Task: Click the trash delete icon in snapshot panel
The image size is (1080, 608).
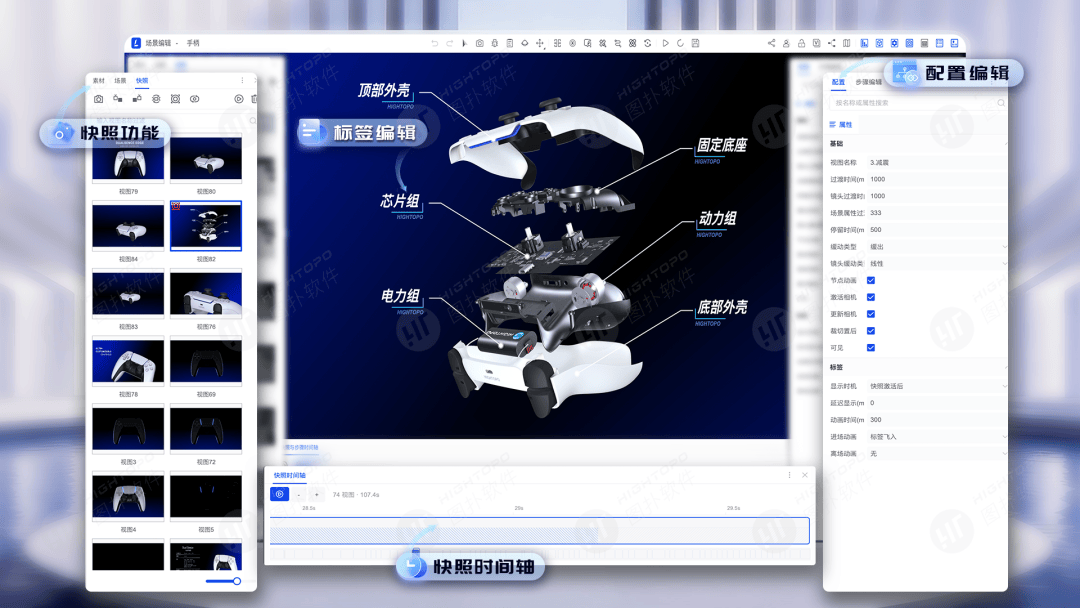Action: (x=254, y=99)
